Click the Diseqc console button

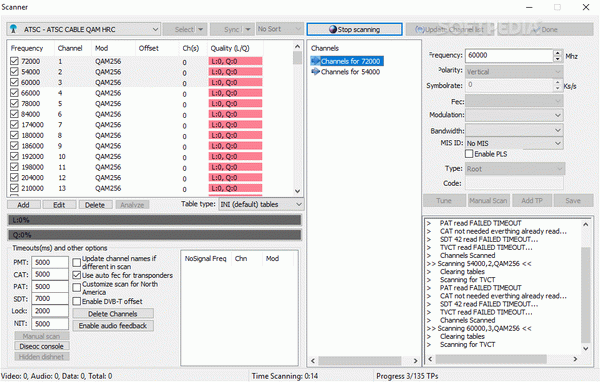point(42,346)
